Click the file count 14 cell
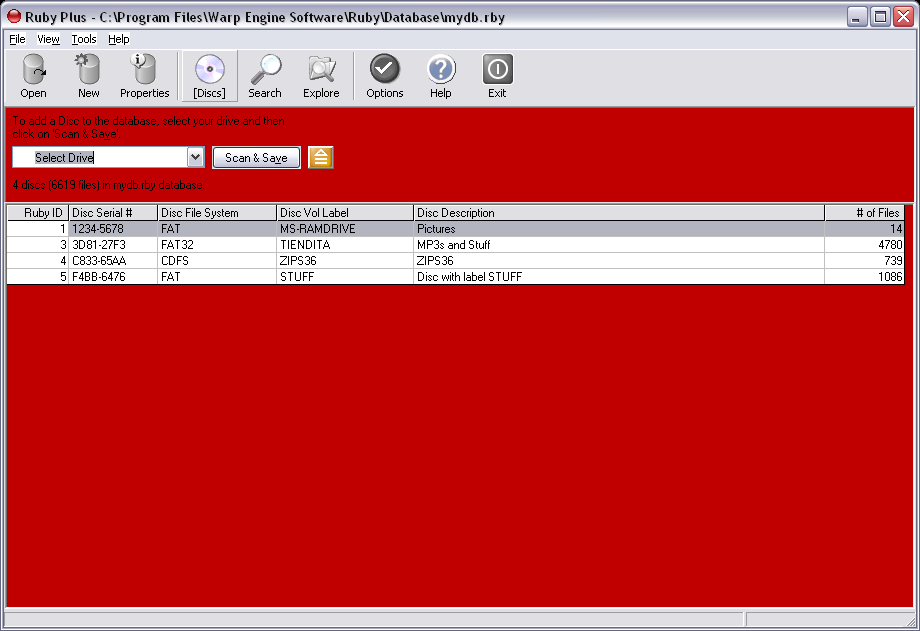 click(864, 229)
